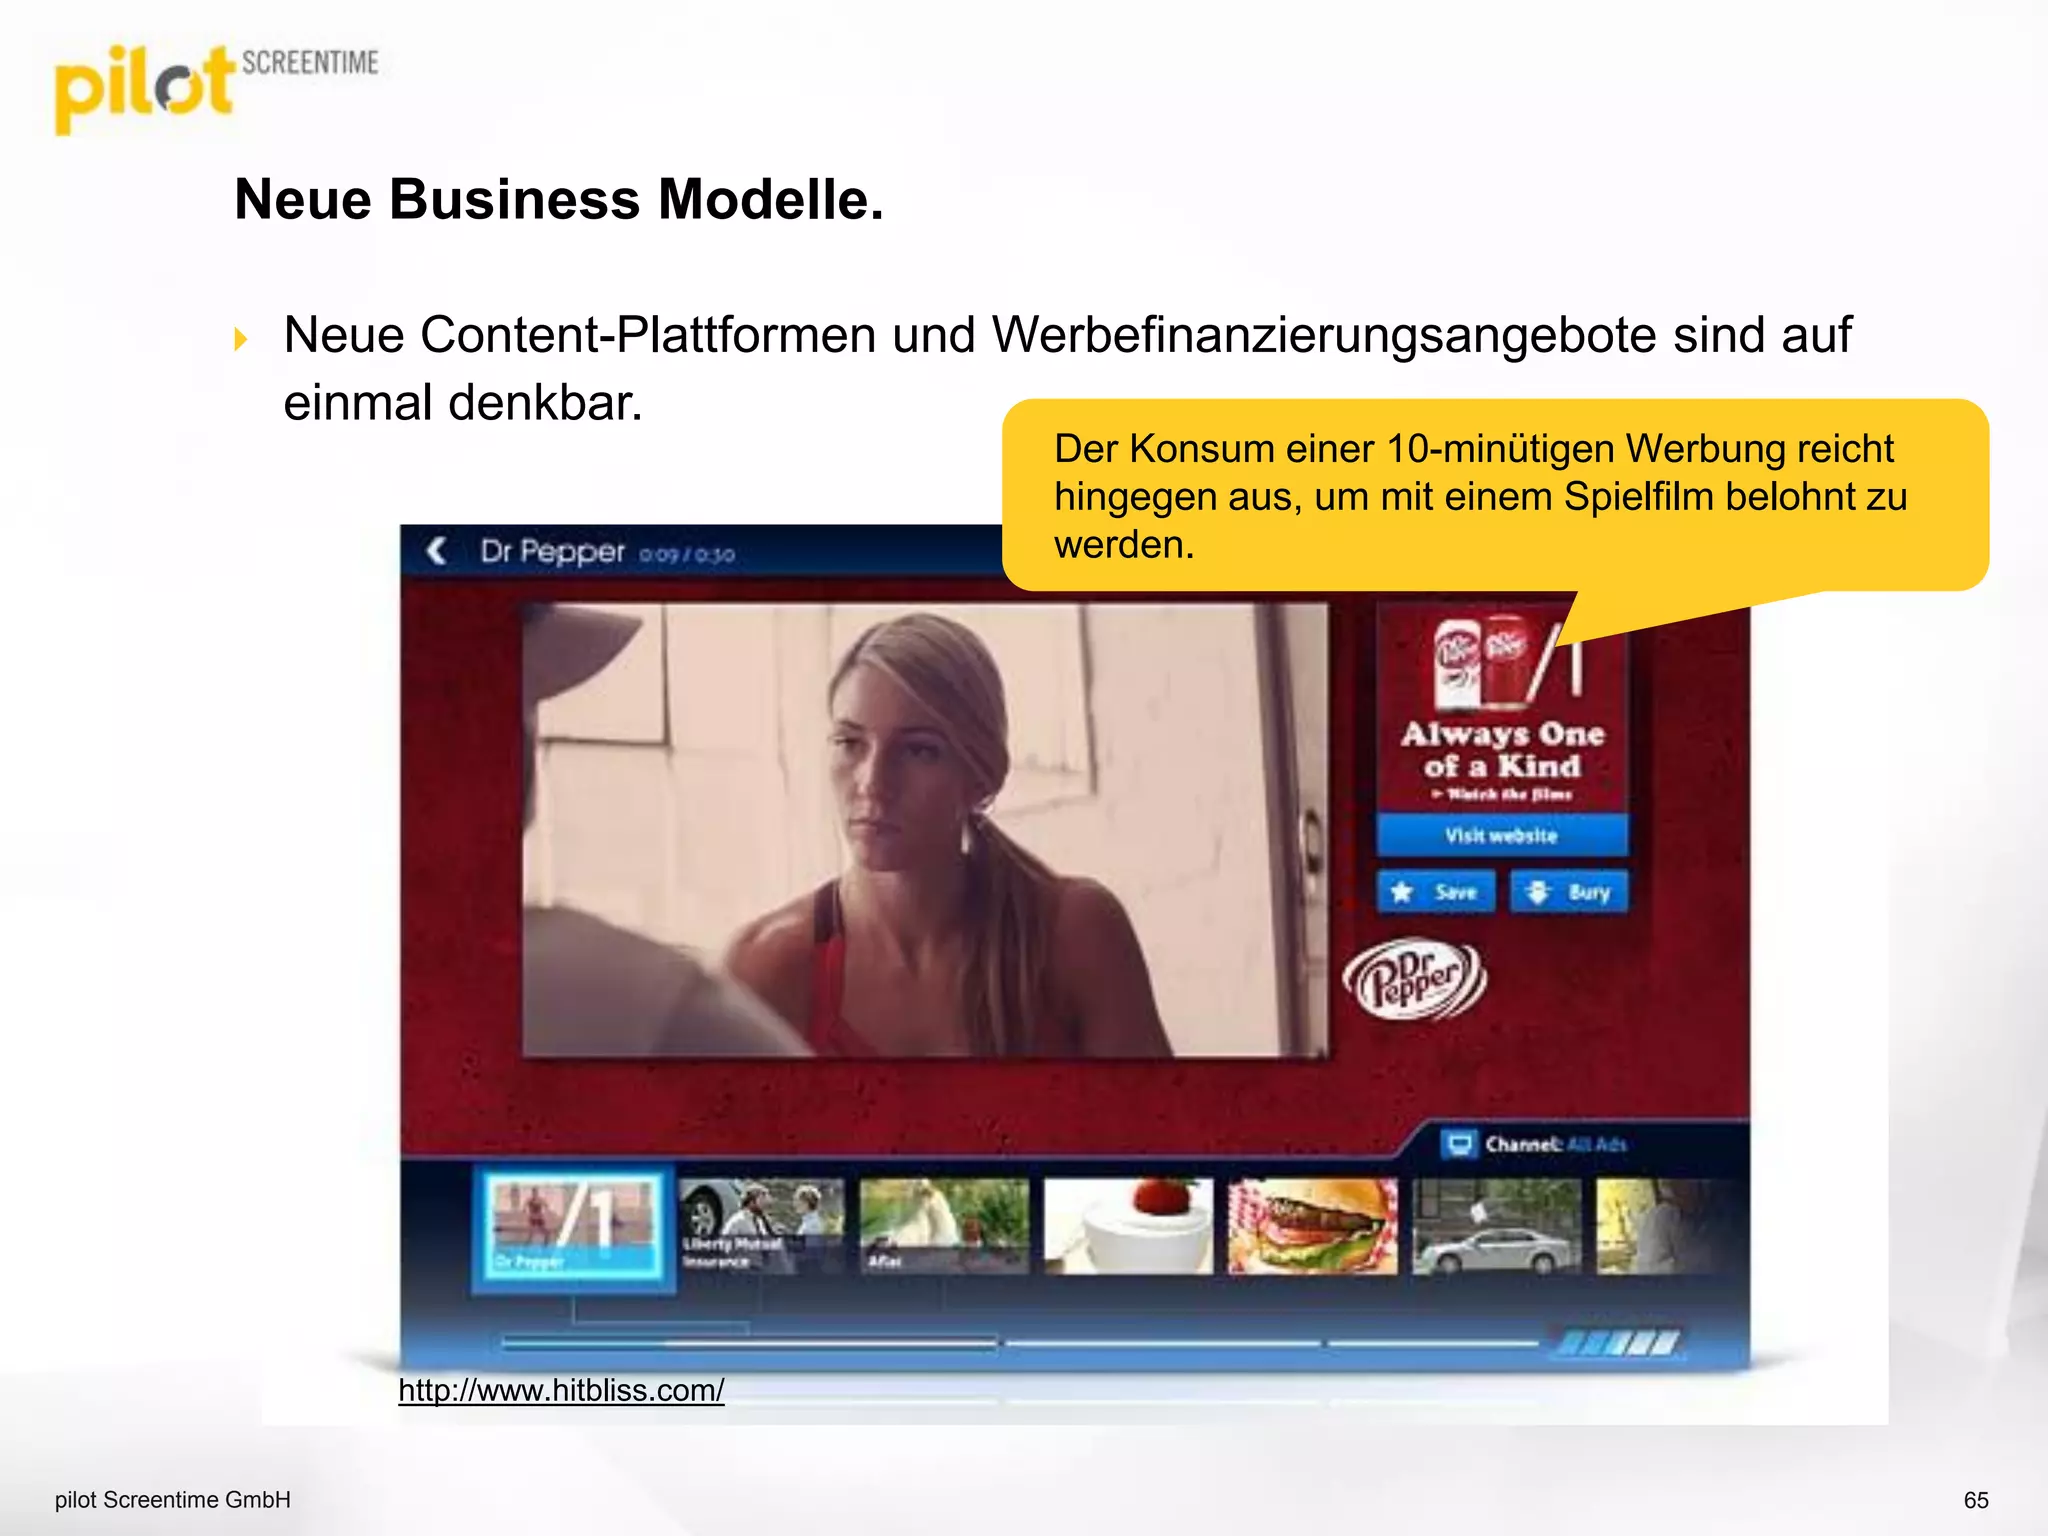
Task: Click the yellow callout bubble text
Action: tap(1481, 496)
